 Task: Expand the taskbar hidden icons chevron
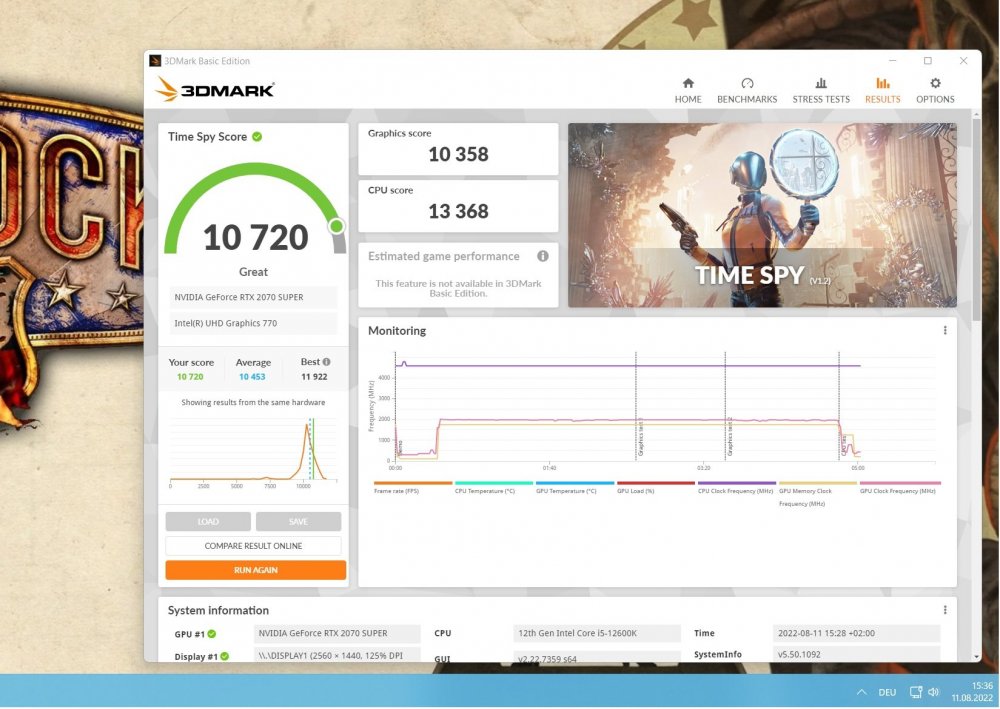(x=861, y=691)
